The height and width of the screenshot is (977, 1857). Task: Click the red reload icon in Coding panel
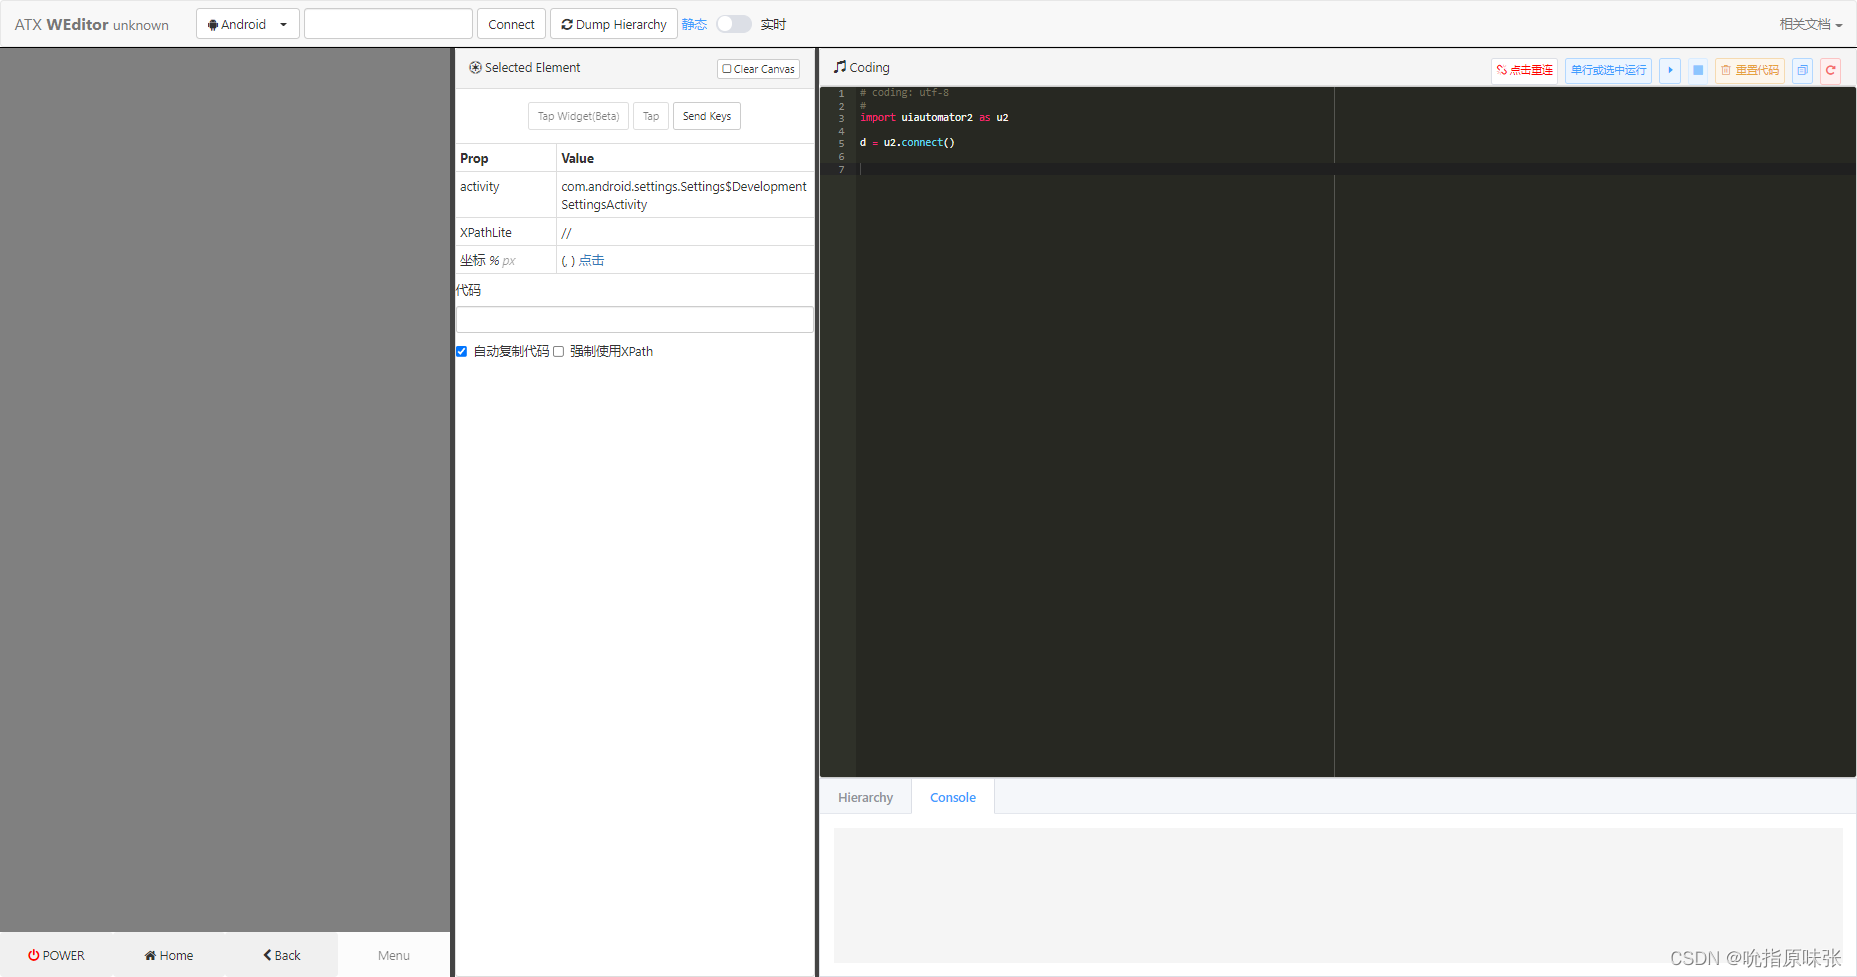pos(1831,70)
